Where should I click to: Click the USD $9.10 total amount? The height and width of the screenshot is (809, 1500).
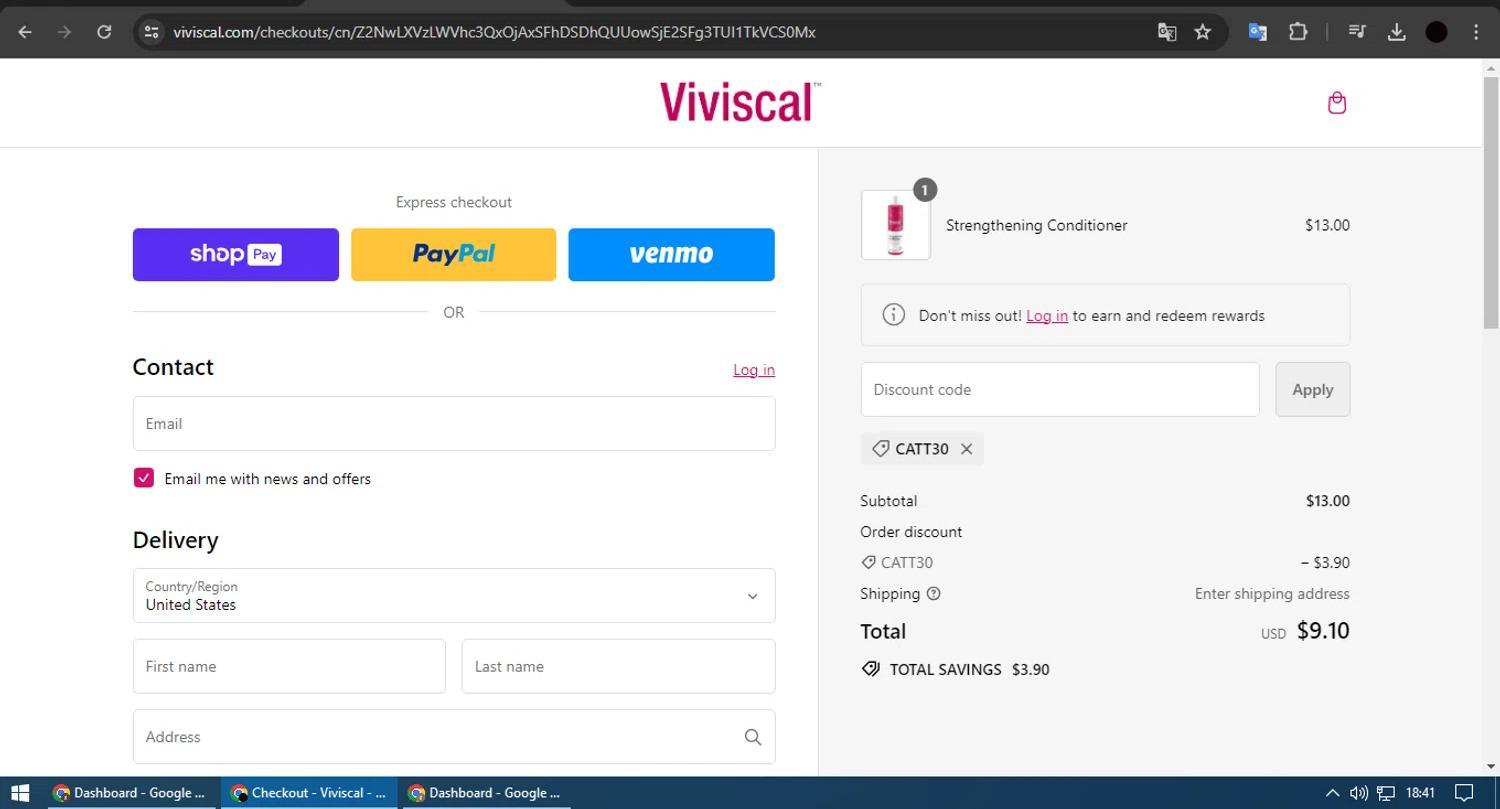tap(1305, 631)
